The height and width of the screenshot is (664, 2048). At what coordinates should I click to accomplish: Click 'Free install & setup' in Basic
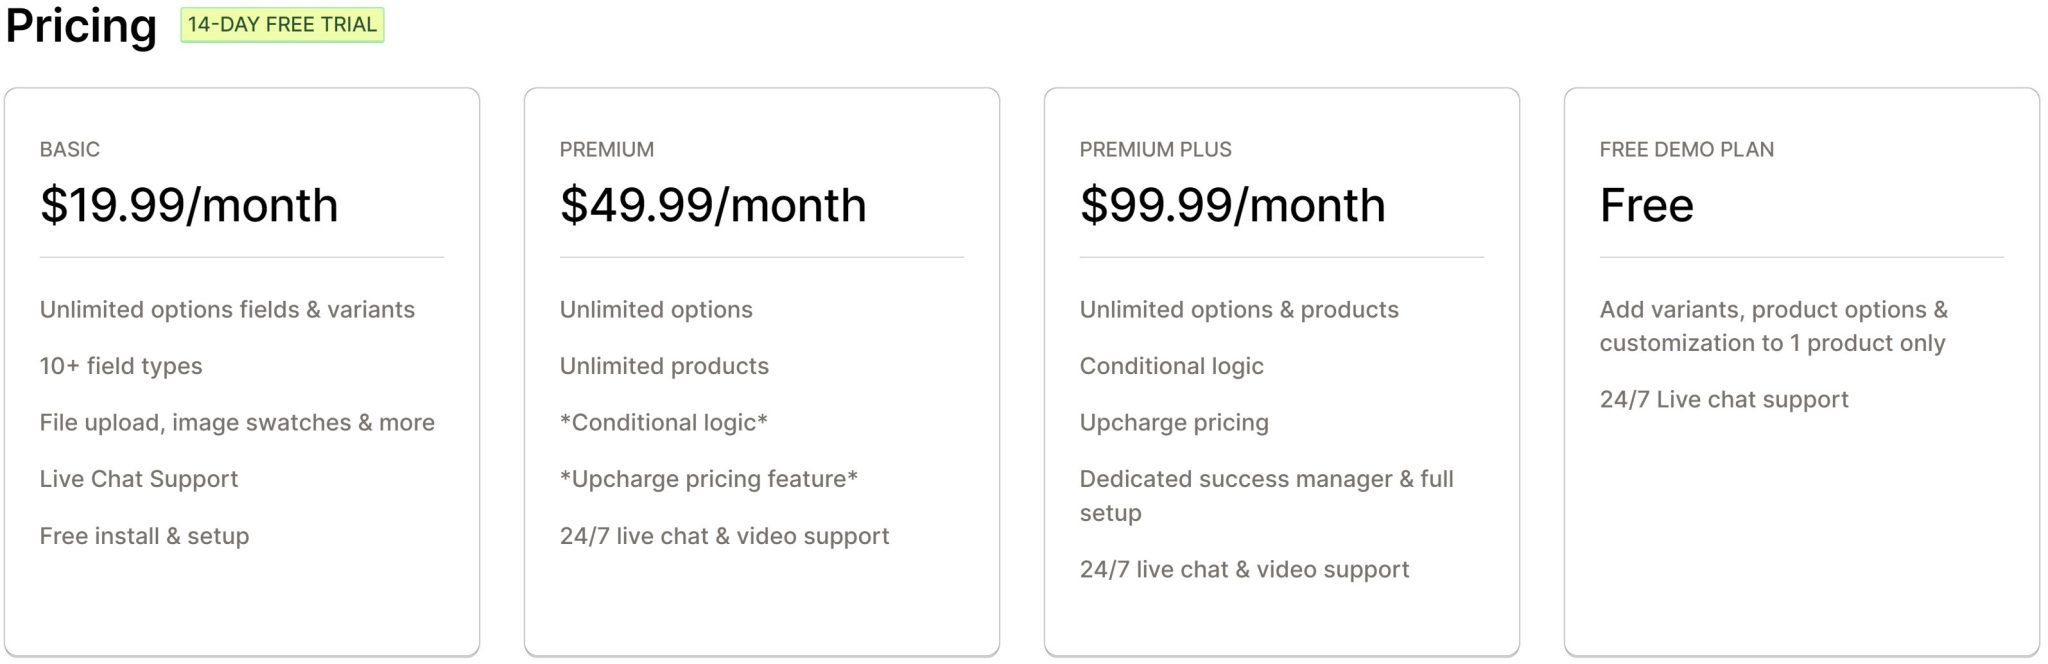tap(144, 536)
